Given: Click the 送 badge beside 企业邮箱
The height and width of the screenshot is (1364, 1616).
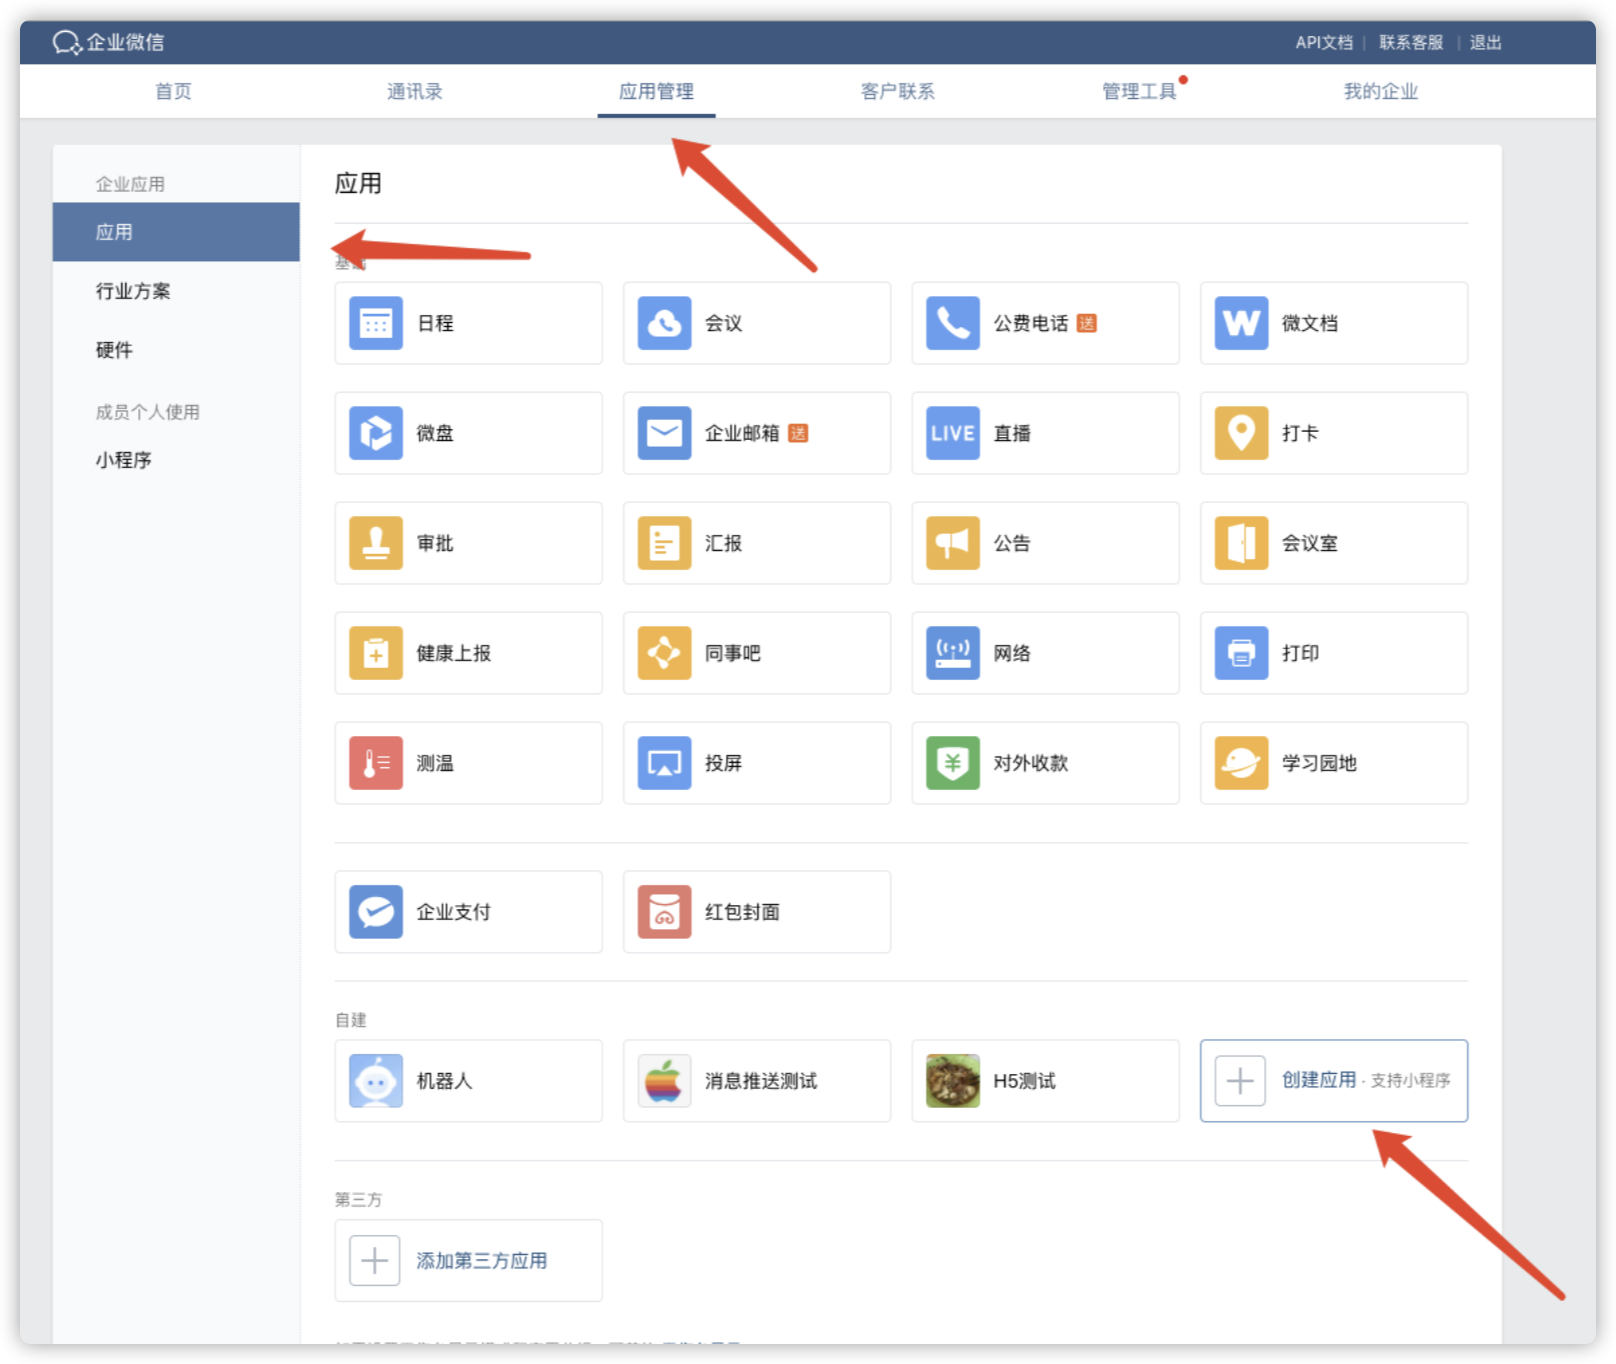Looking at the screenshot, I should pos(798,433).
